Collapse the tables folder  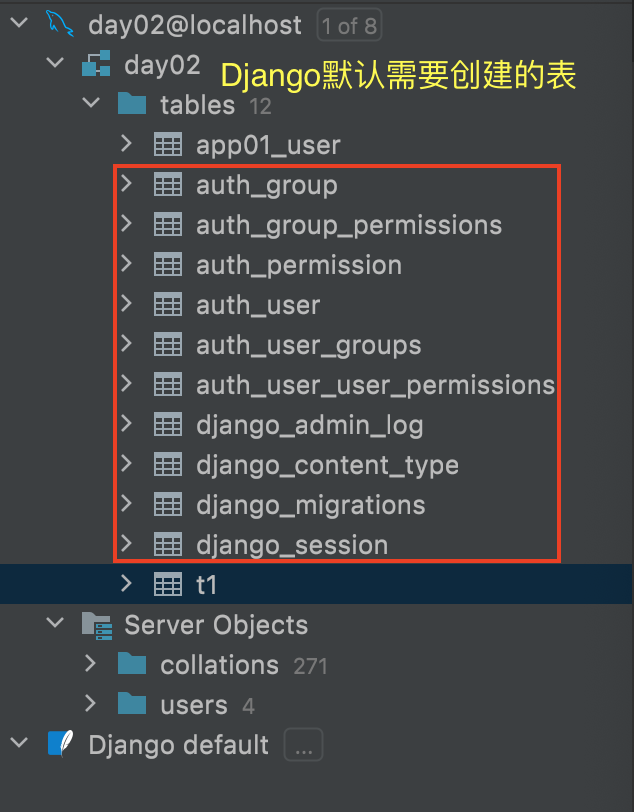91,104
